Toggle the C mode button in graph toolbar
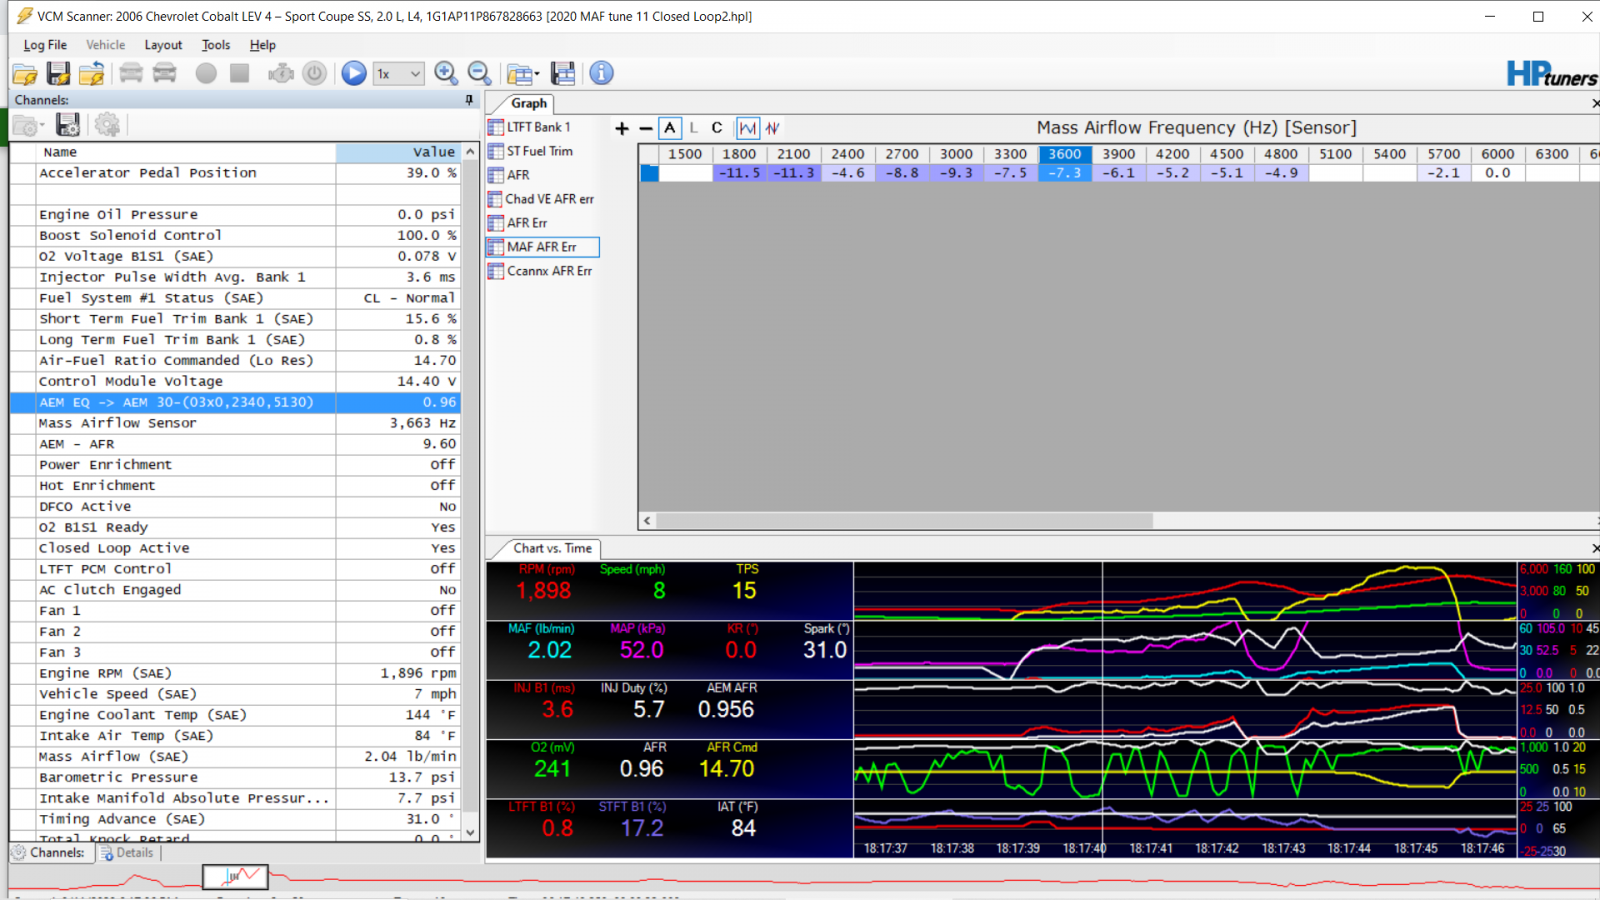1600x900 pixels. (x=717, y=128)
